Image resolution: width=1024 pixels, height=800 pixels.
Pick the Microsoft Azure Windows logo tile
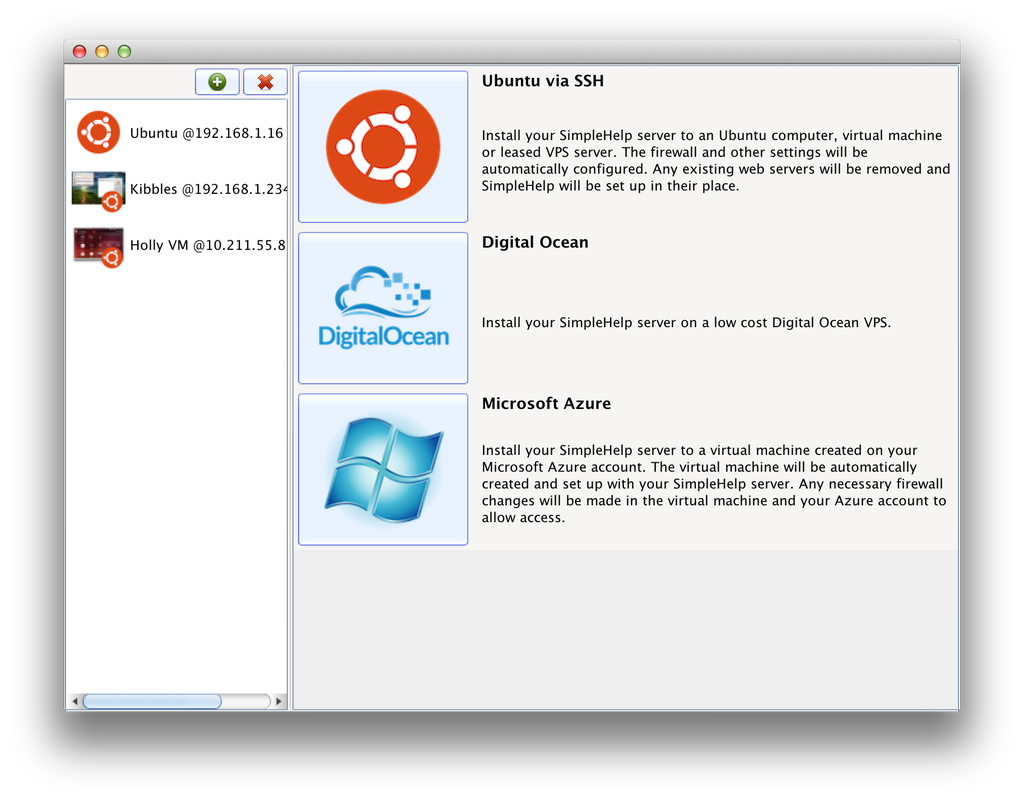coord(383,469)
